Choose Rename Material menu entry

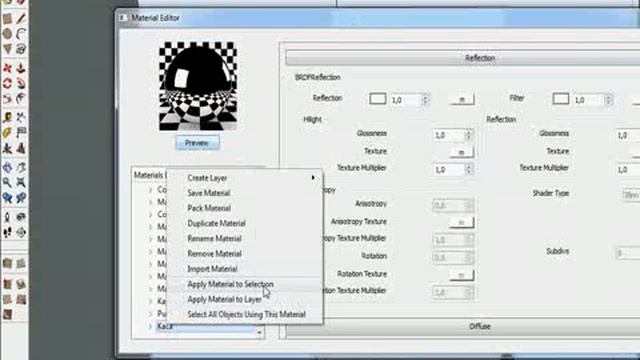pos(245,238)
